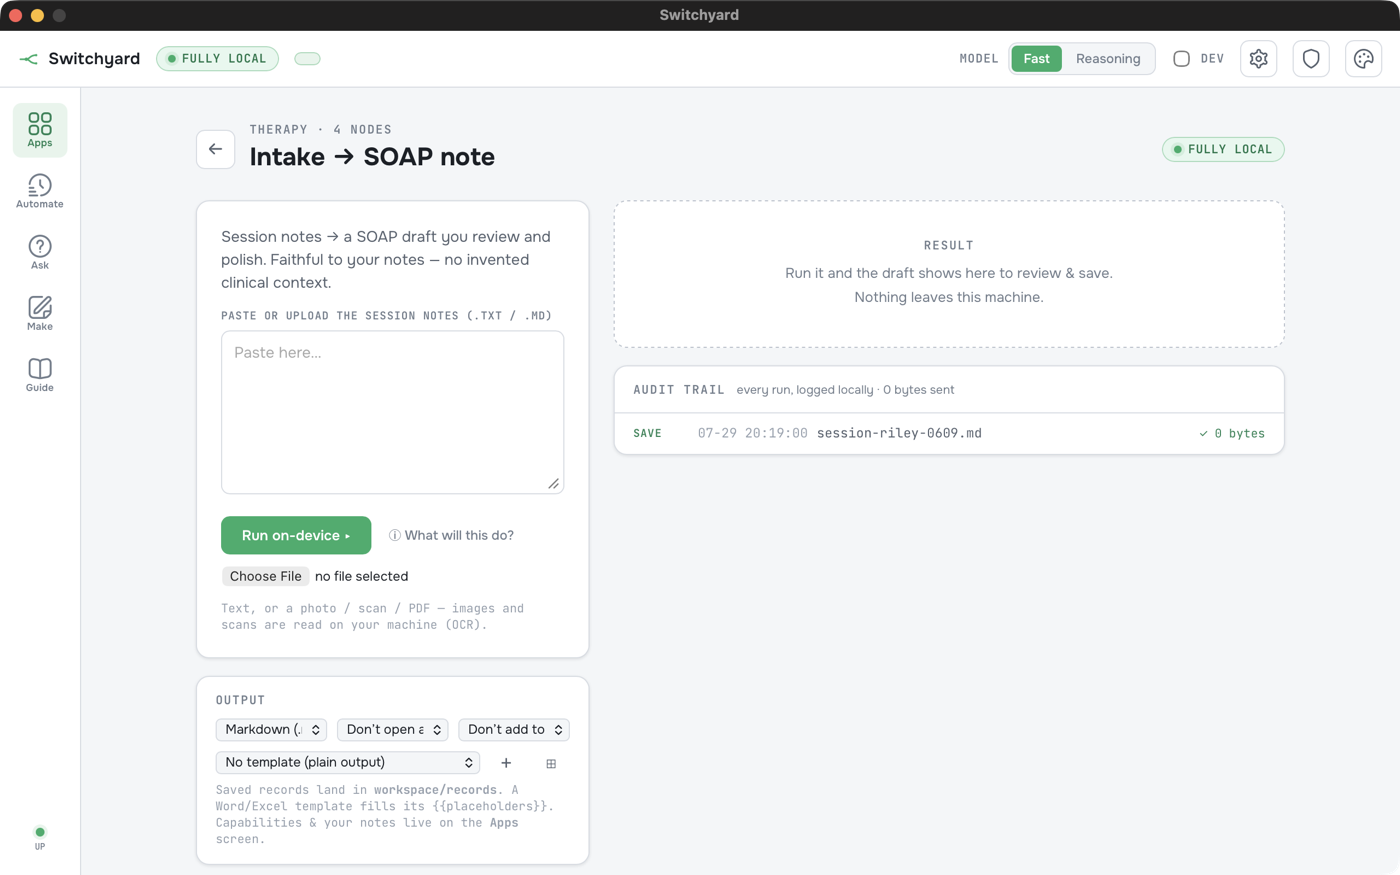
Task: Click Run on-device button
Action: (296, 535)
